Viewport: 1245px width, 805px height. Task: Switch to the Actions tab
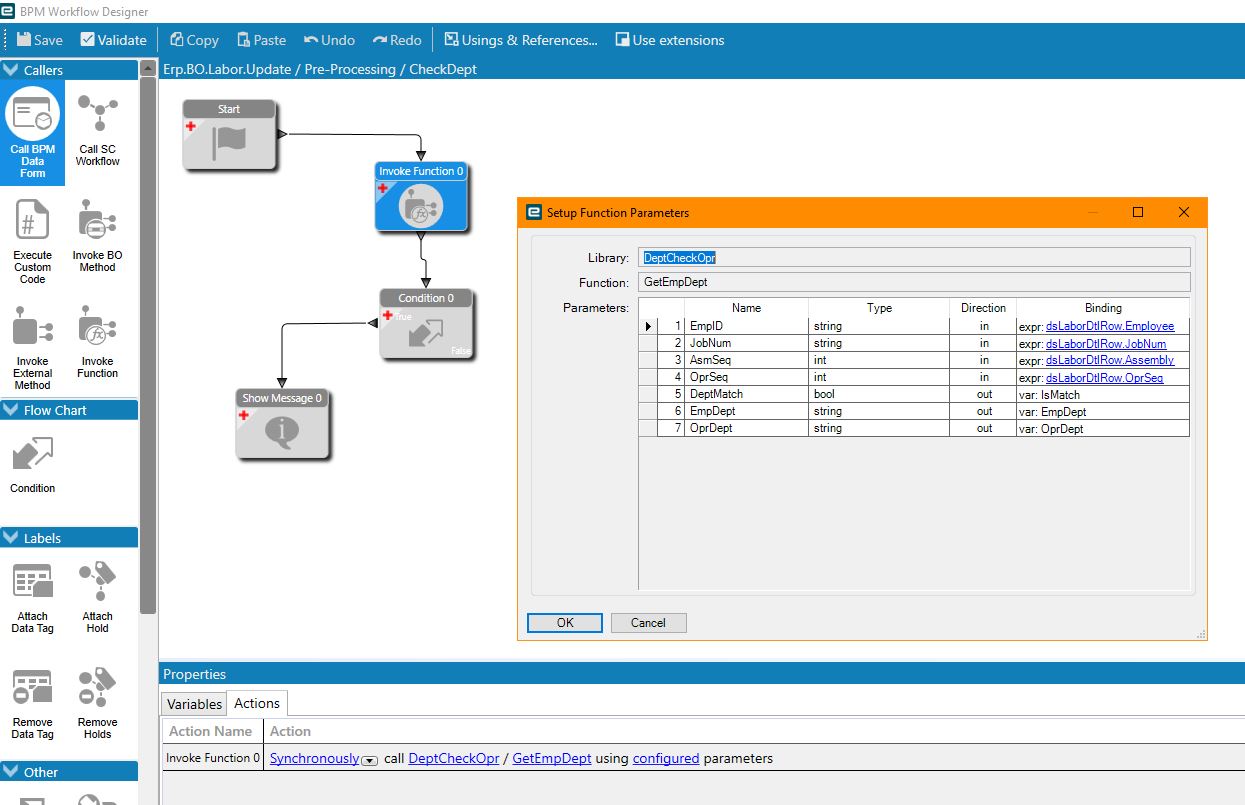[x=257, y=703]
